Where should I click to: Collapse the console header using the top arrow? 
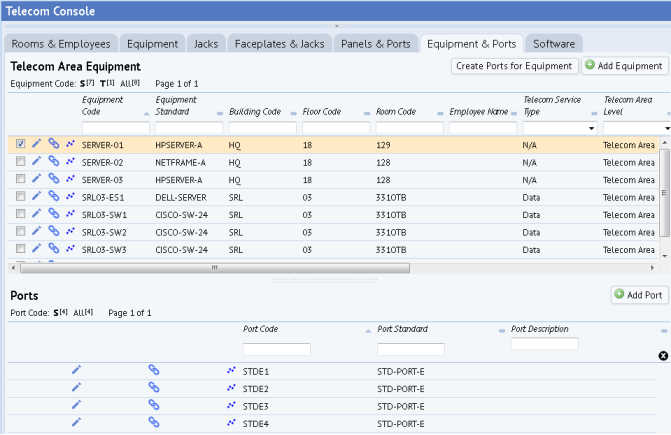coord(336,26)
